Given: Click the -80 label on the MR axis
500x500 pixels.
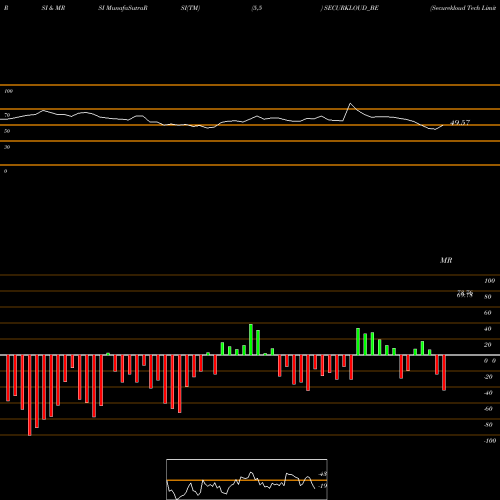Looking at the screenshot, I should click(488, 425).
